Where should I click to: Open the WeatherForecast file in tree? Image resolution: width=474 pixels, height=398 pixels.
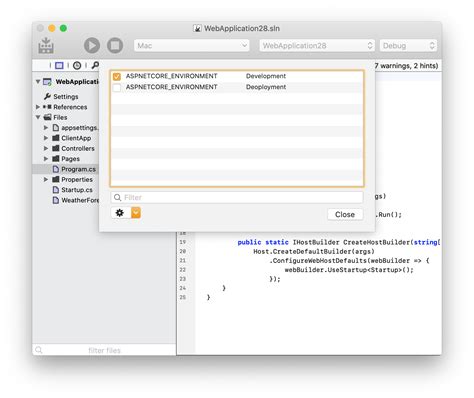coord(80,200)
